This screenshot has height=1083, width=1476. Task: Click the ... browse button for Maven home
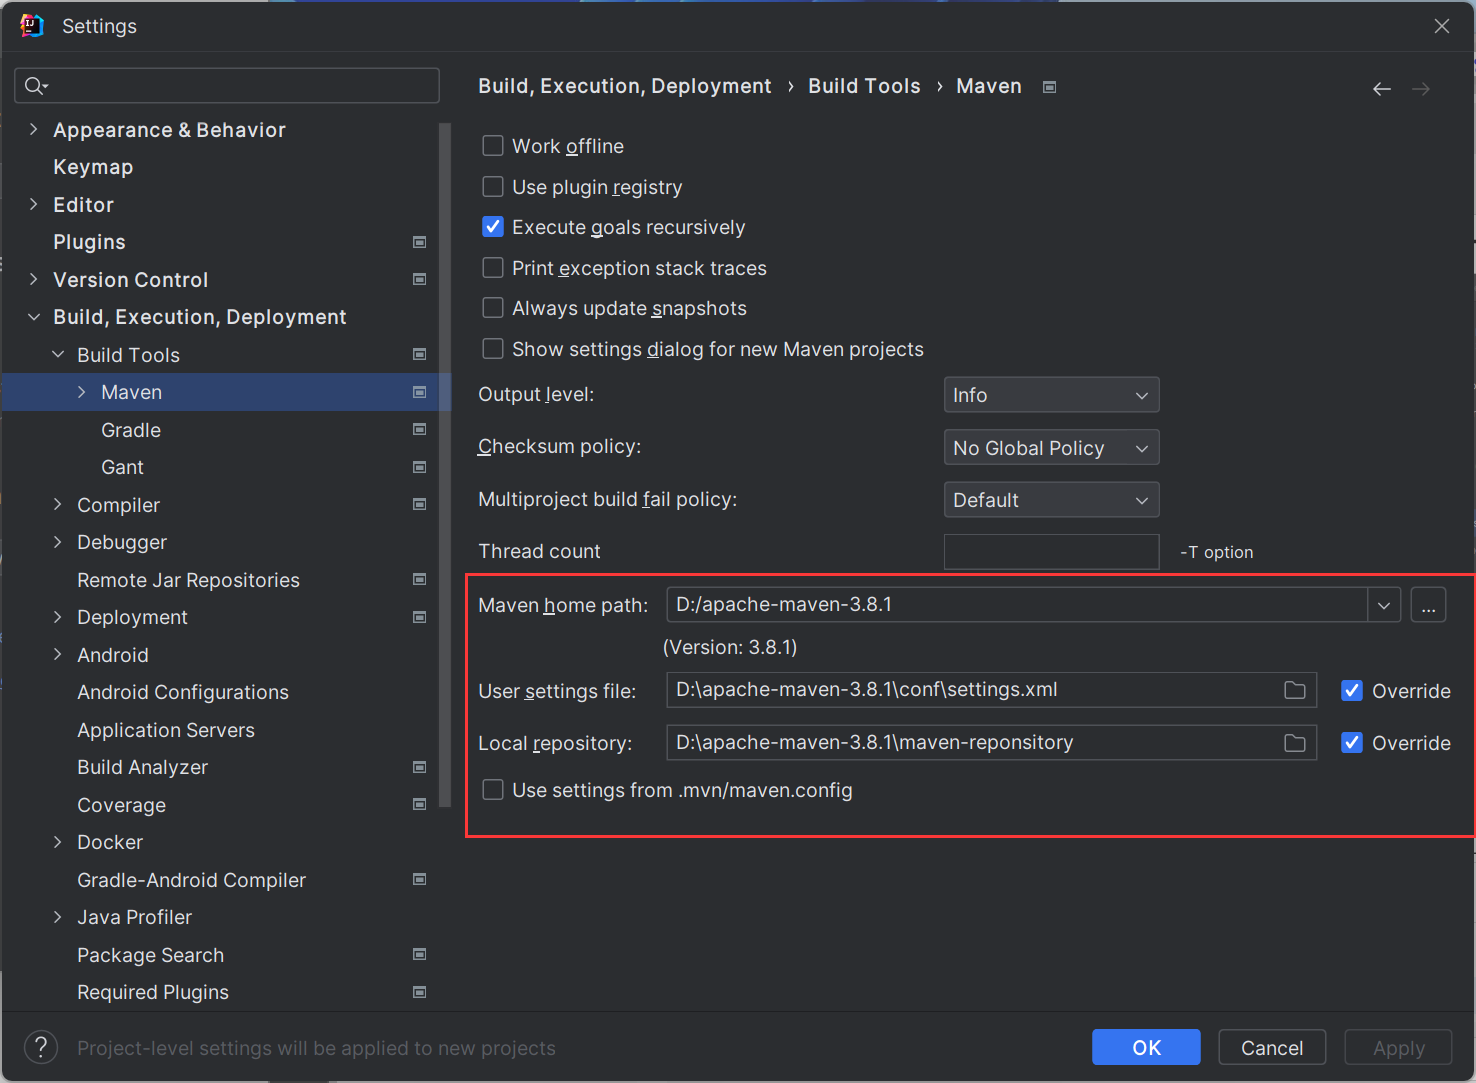[1428, 605]
